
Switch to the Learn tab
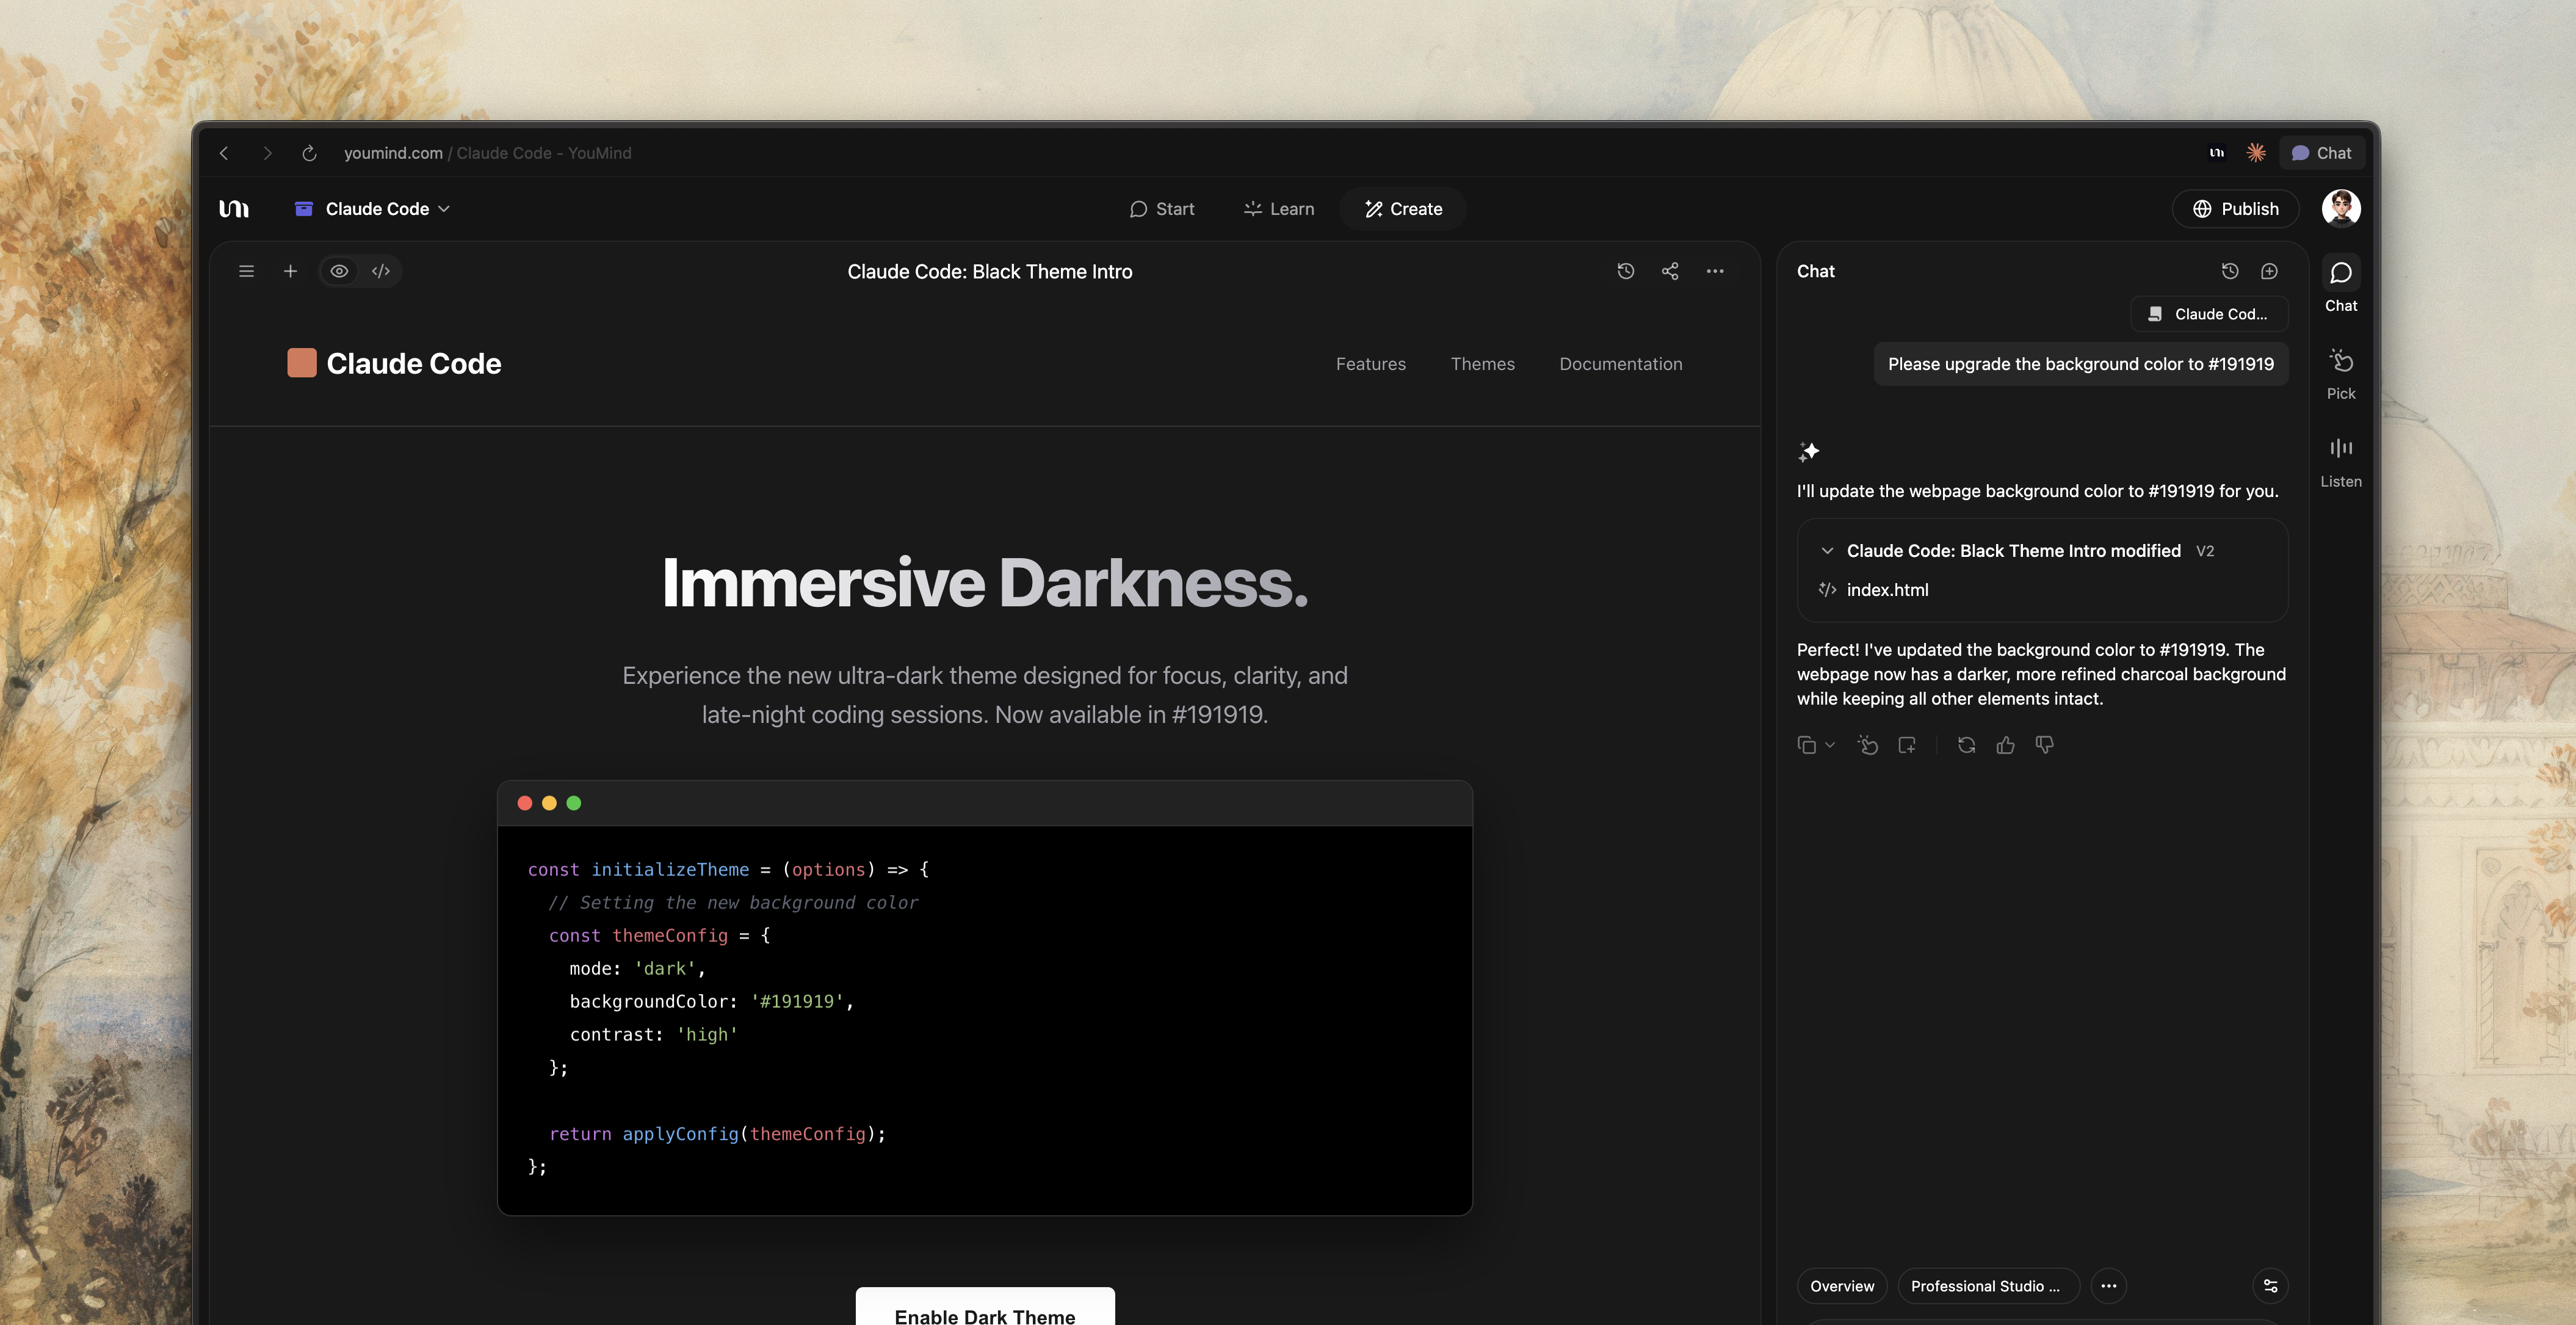click(1279, 209)
